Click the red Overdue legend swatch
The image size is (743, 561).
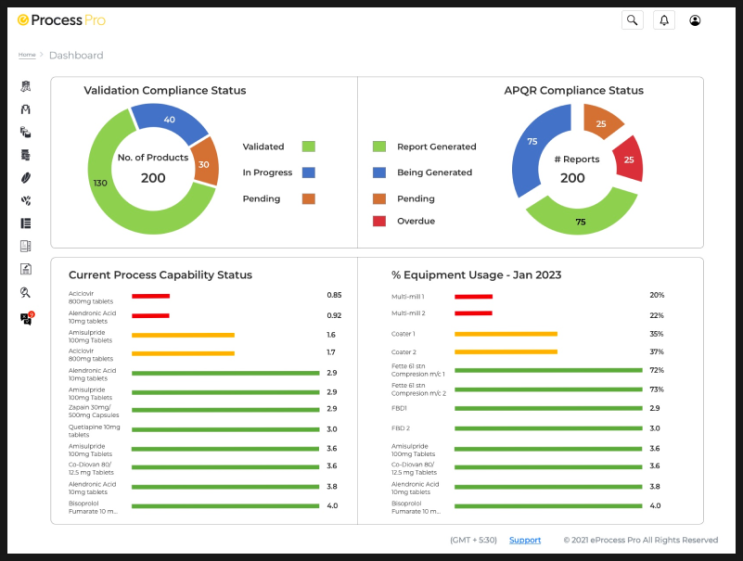[x=380, y=221]
